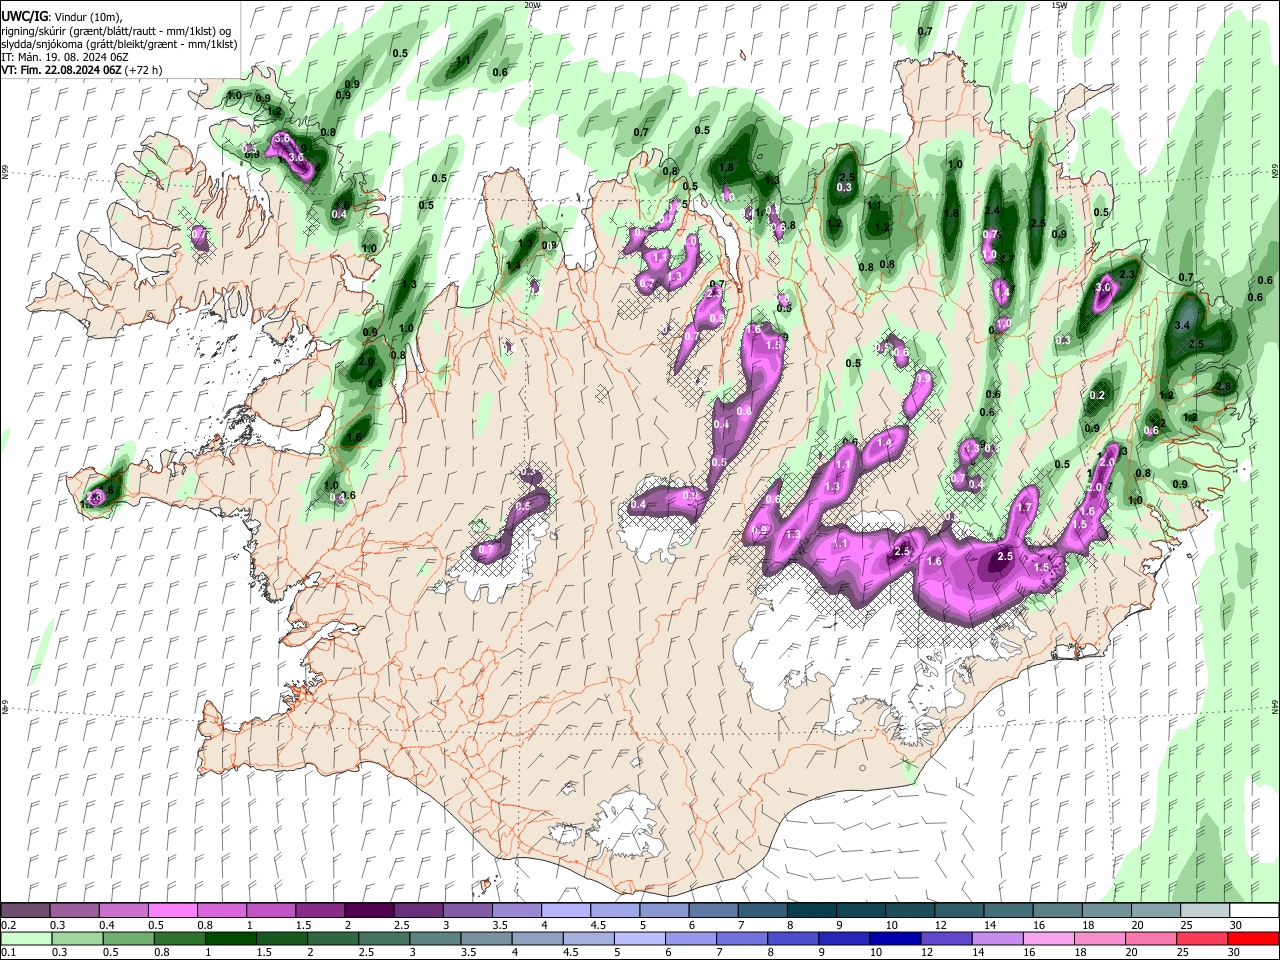Image resolution: width=1280 pixels, height=960 pixels.
Task: Pick the deep navy rain swatch at 10
Action: point(895,938)
